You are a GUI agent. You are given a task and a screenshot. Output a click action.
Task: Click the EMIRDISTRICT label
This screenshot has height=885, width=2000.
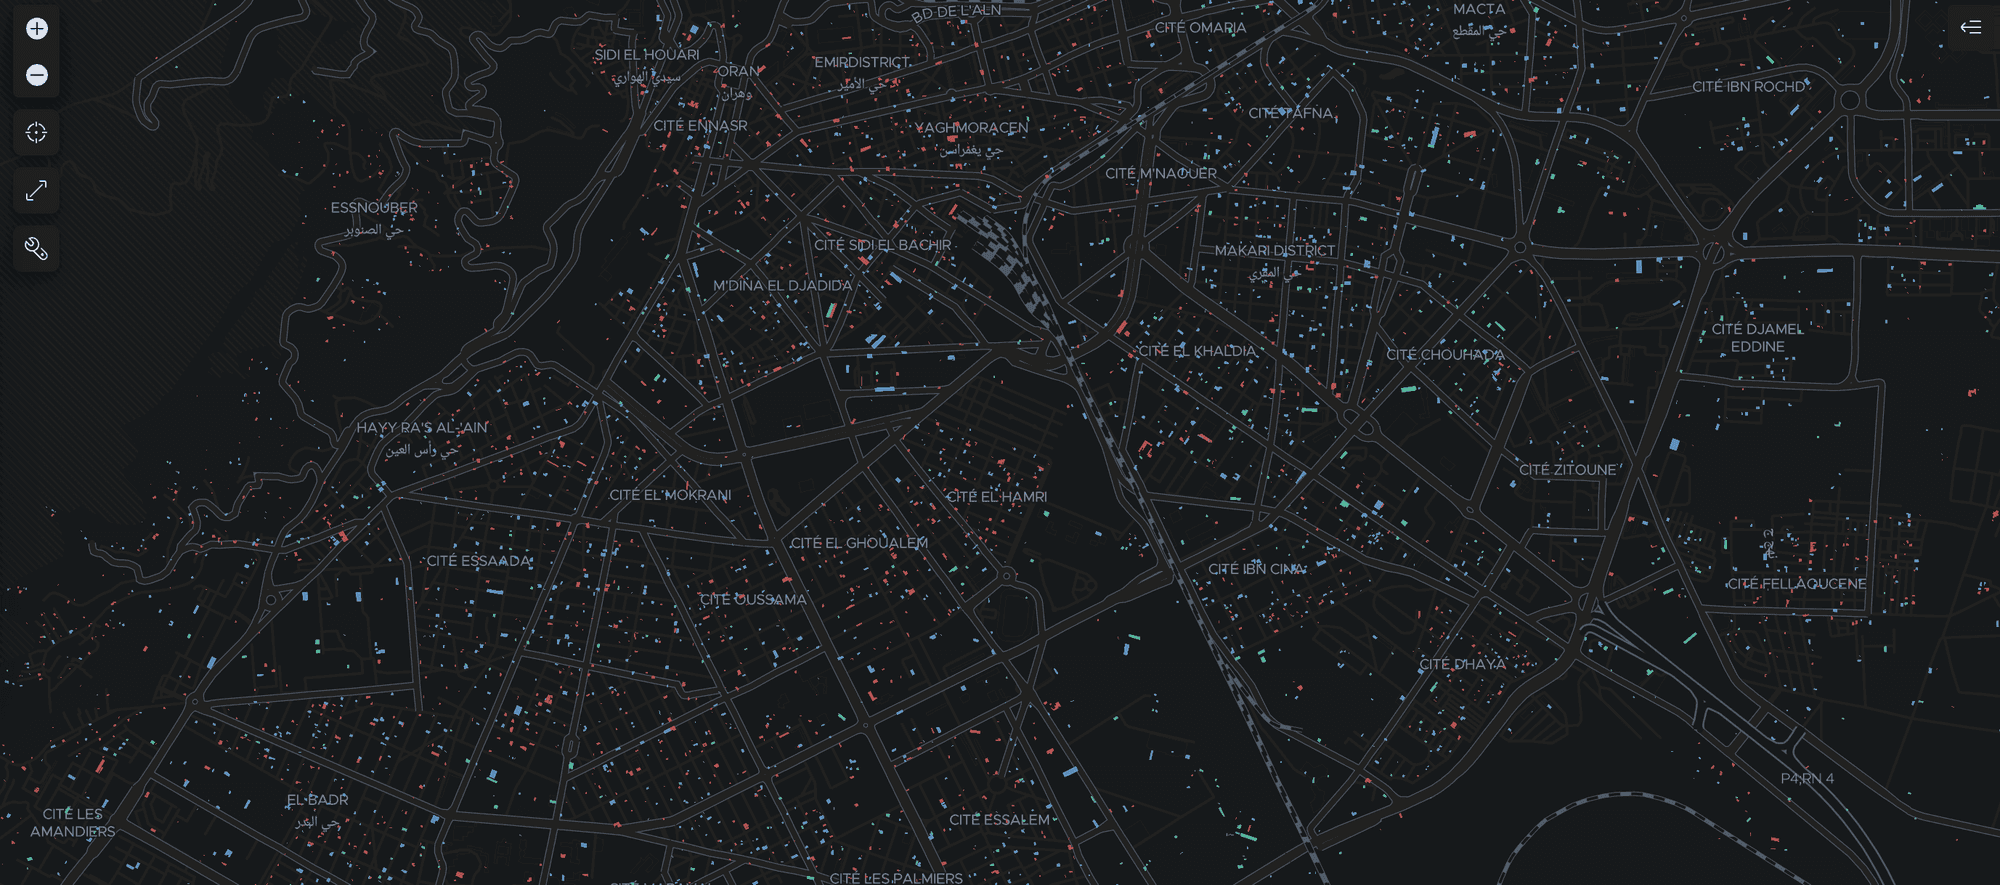click(x=862, y=63)
